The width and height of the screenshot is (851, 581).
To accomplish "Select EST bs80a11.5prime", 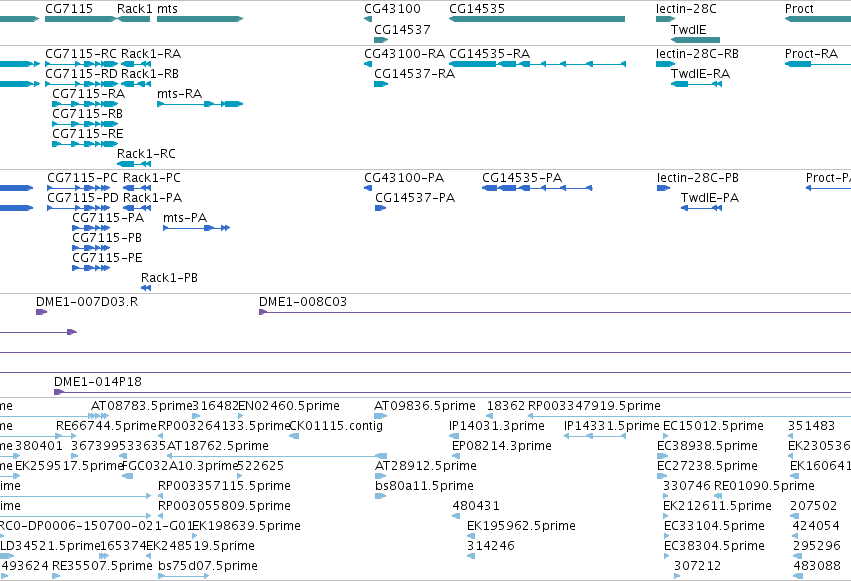I will pyautogui.click(x=424, y=487).
